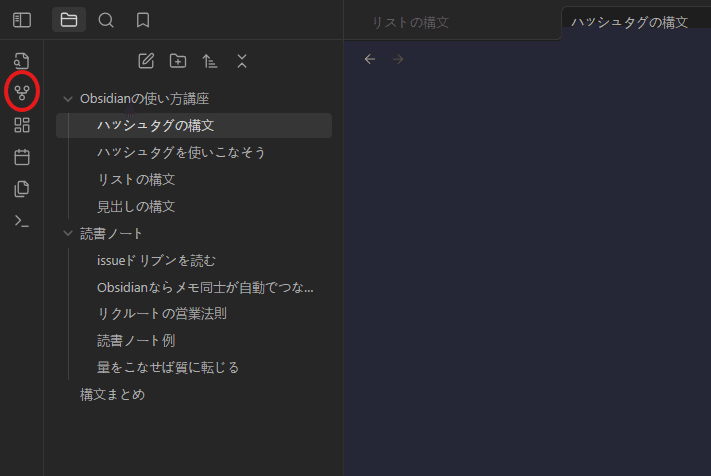Open the search panel
This screenshot has height=476, width=711.
106,20
